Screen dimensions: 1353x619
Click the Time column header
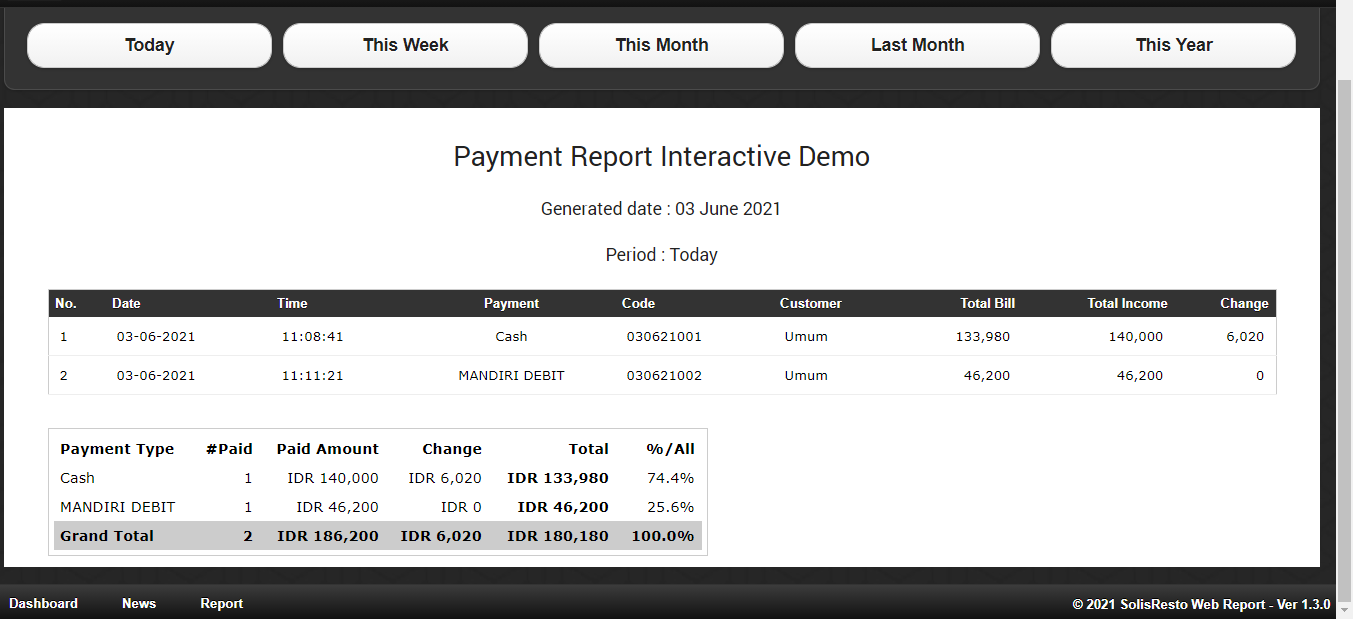292,303
